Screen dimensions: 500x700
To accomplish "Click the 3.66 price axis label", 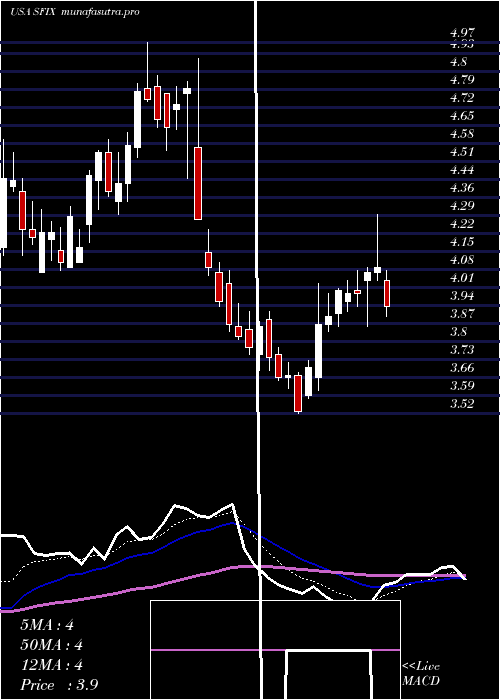I will point(462,367).
